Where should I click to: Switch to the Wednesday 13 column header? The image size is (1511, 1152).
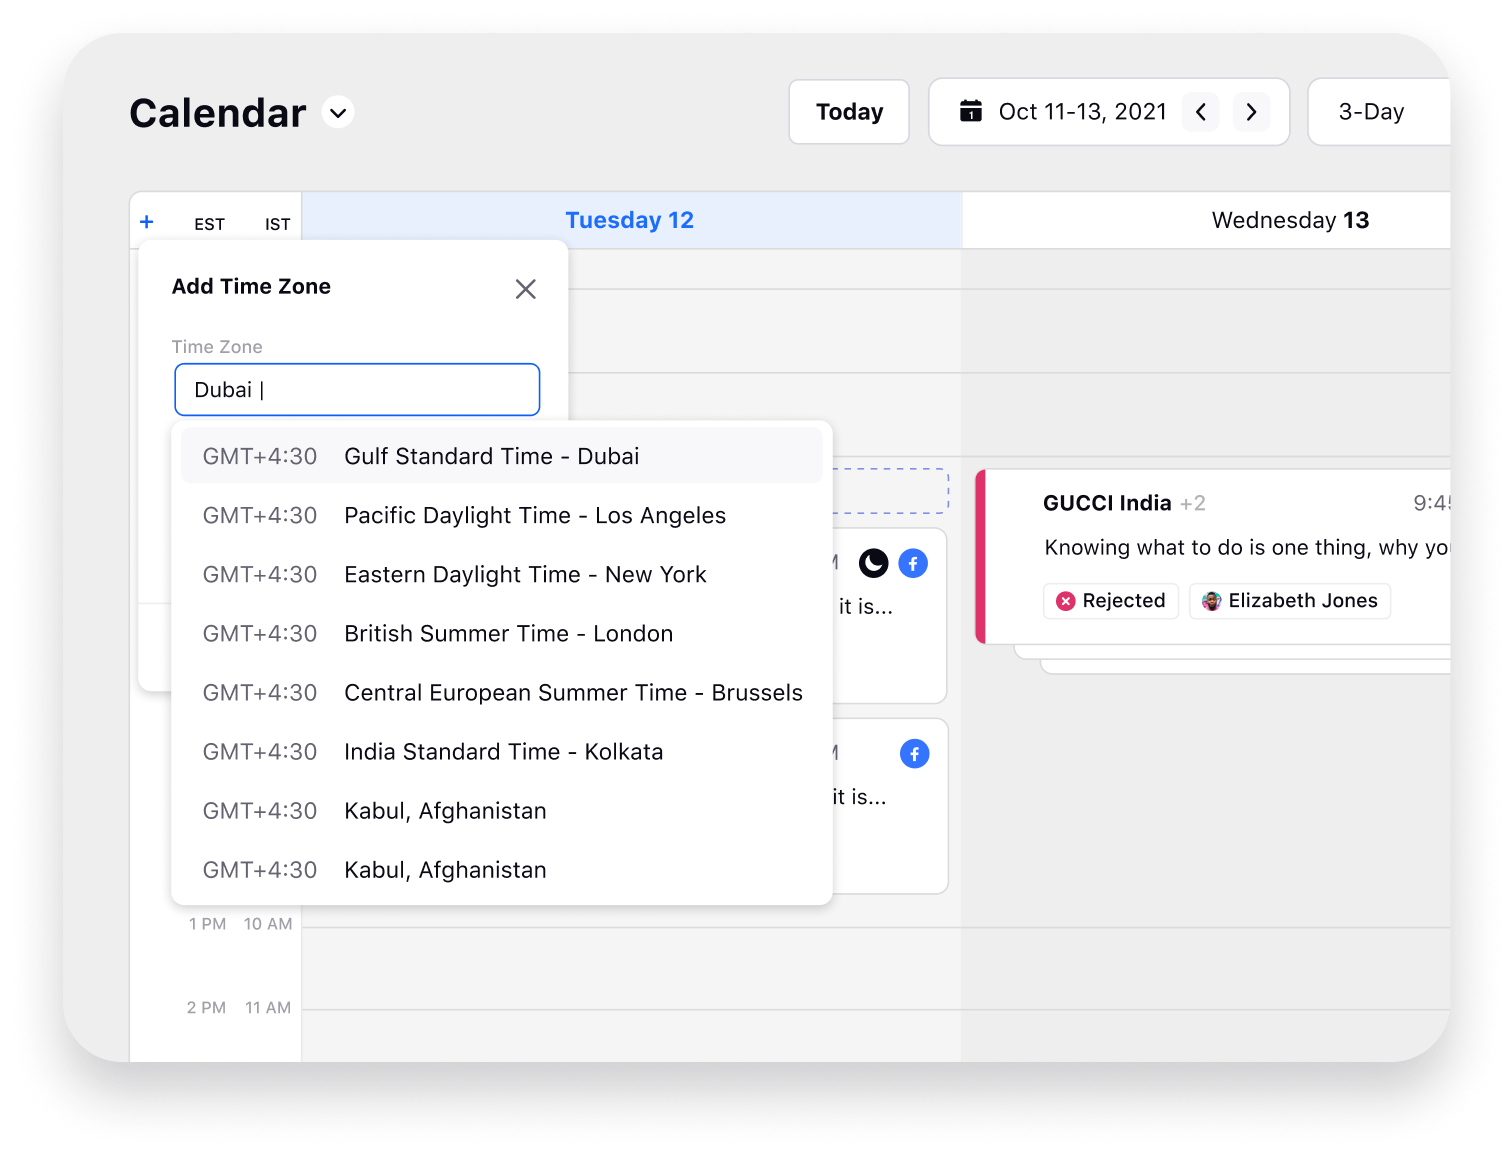(x=1289, y=220)
